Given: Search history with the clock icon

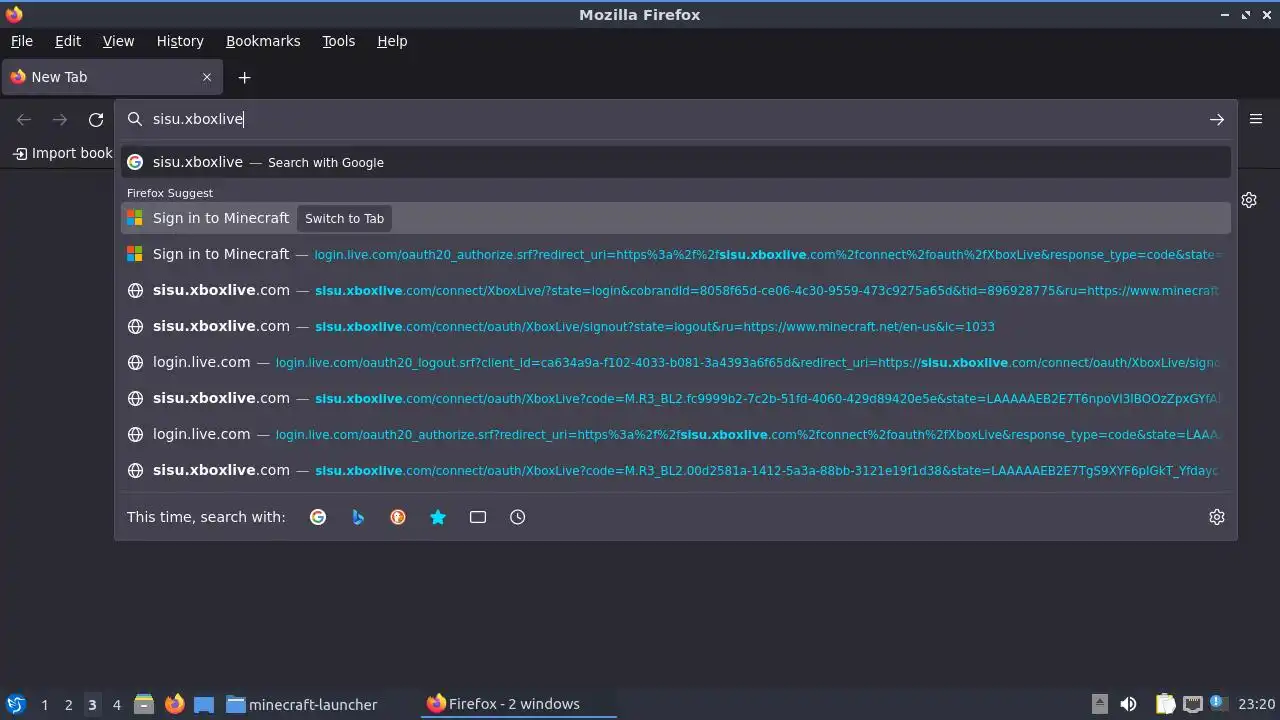Looking at the screenshot, I should click(518, 517).
